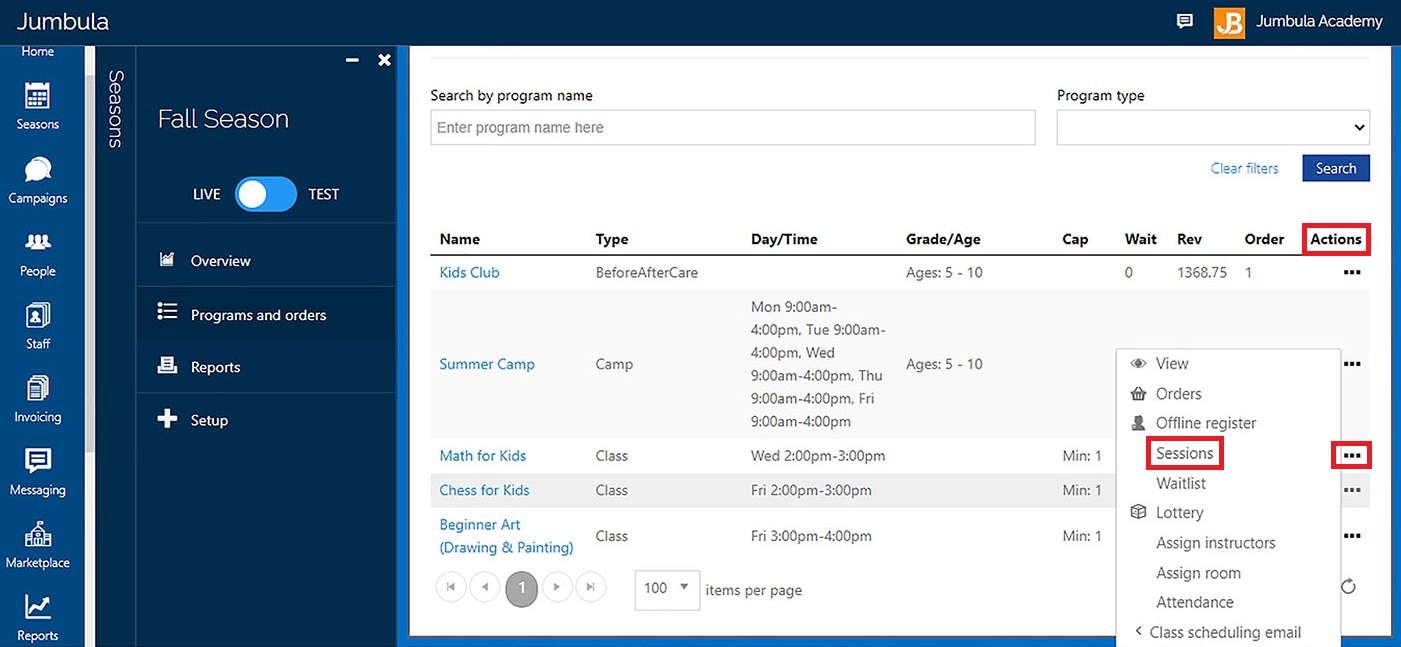1401x647 pixels.
Task: Click the Rev column header
Action: (1190, 239)
